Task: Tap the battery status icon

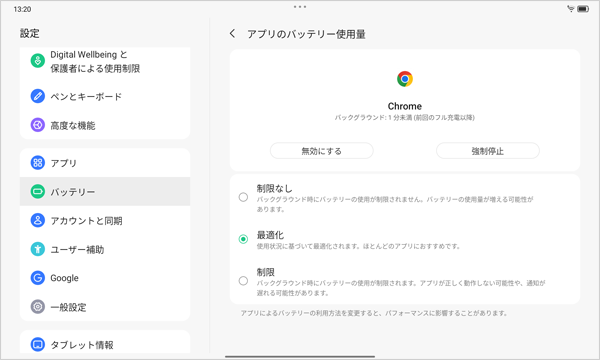Action: [x=583, y=9]
